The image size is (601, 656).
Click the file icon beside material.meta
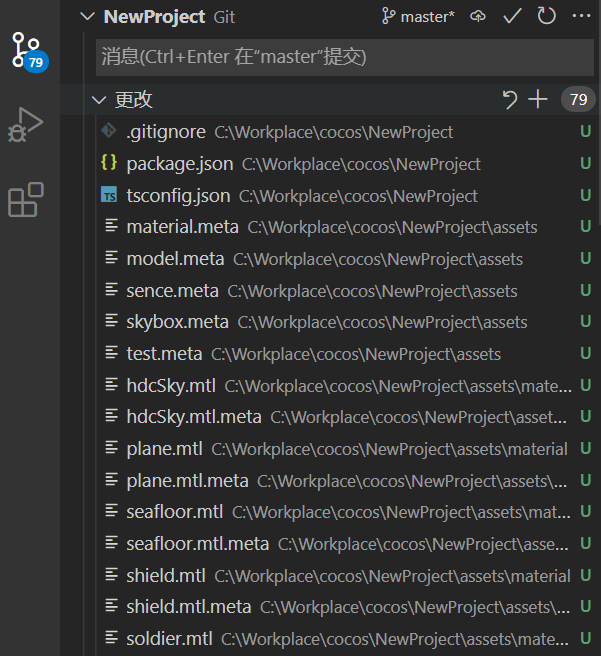tap(111, 226)
